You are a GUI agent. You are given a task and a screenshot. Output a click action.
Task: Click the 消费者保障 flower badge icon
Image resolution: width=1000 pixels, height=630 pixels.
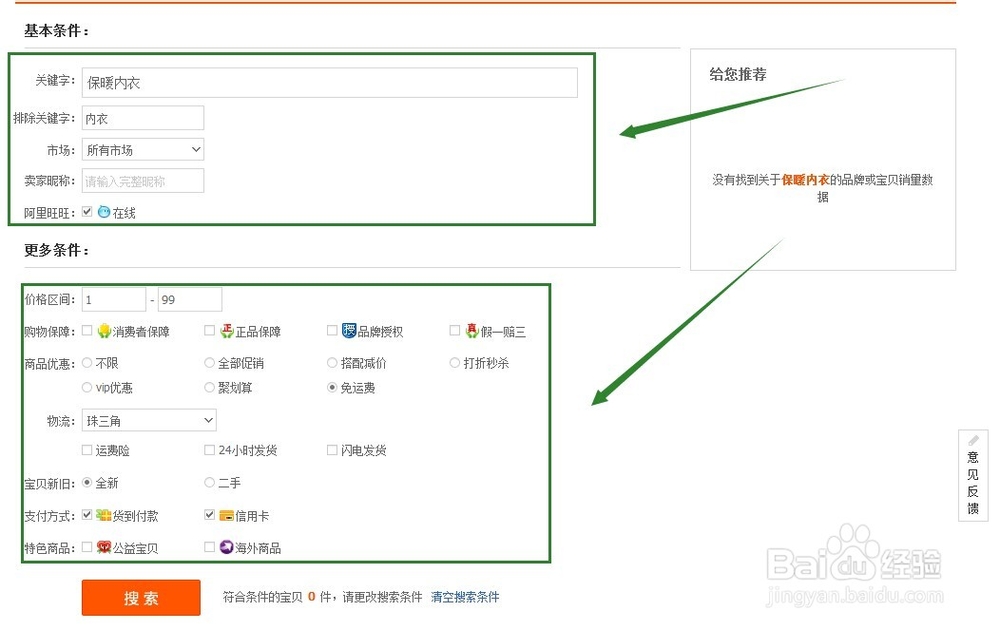tap(103, 331)
